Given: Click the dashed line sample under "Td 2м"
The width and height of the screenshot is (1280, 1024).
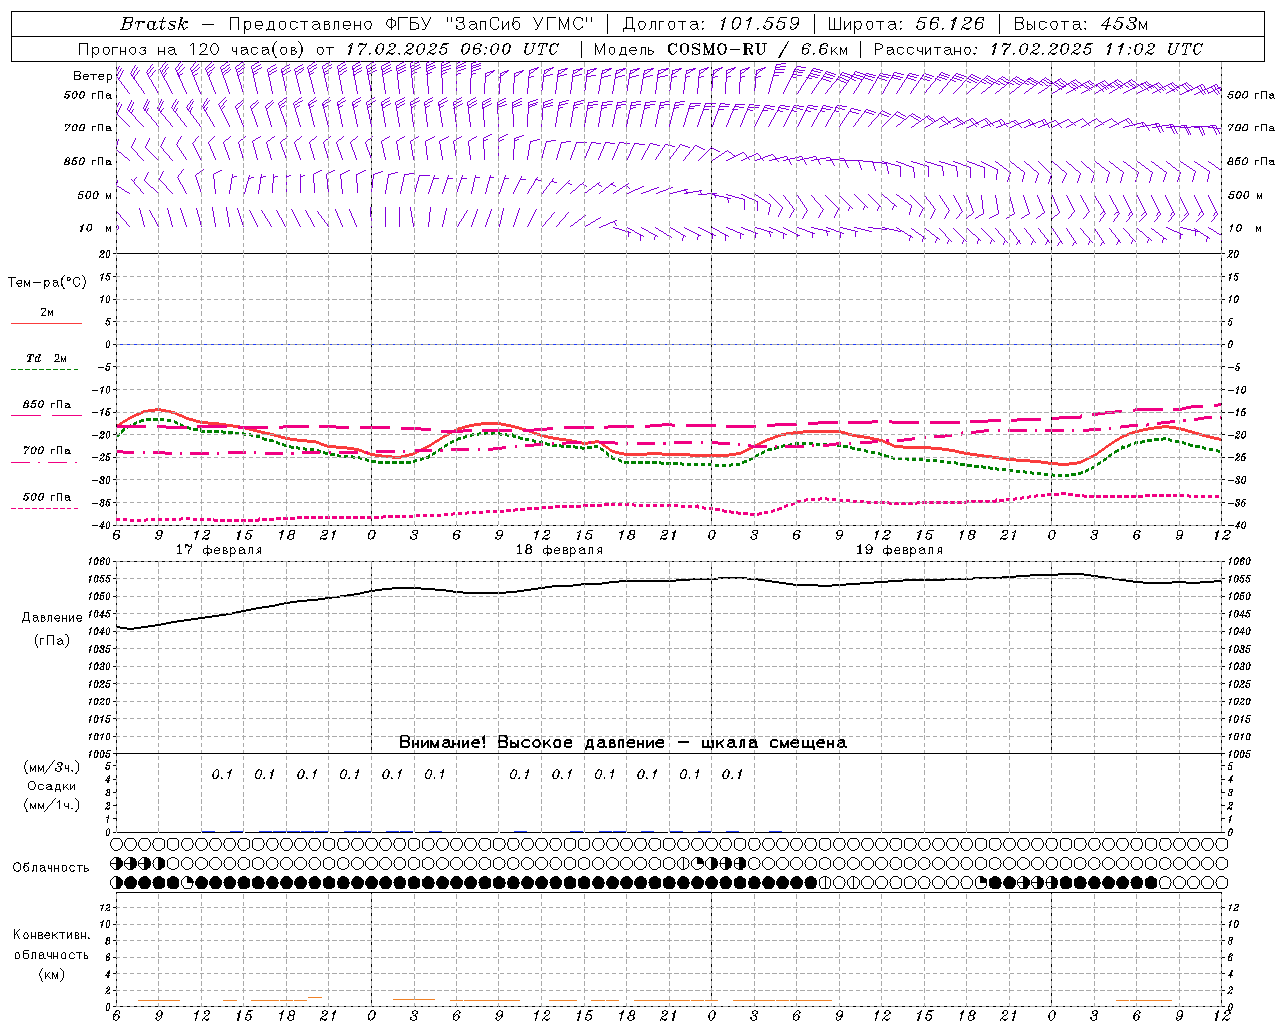Looking at the screenshot, I should coord(46,370).
